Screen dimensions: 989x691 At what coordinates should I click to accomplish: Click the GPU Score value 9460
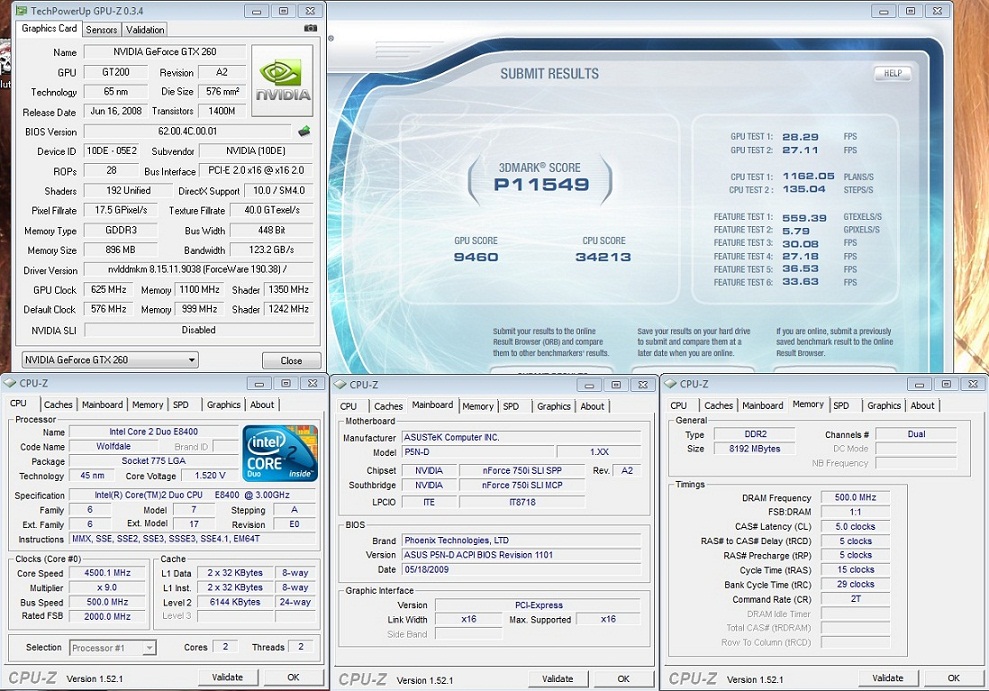[476, 257]
